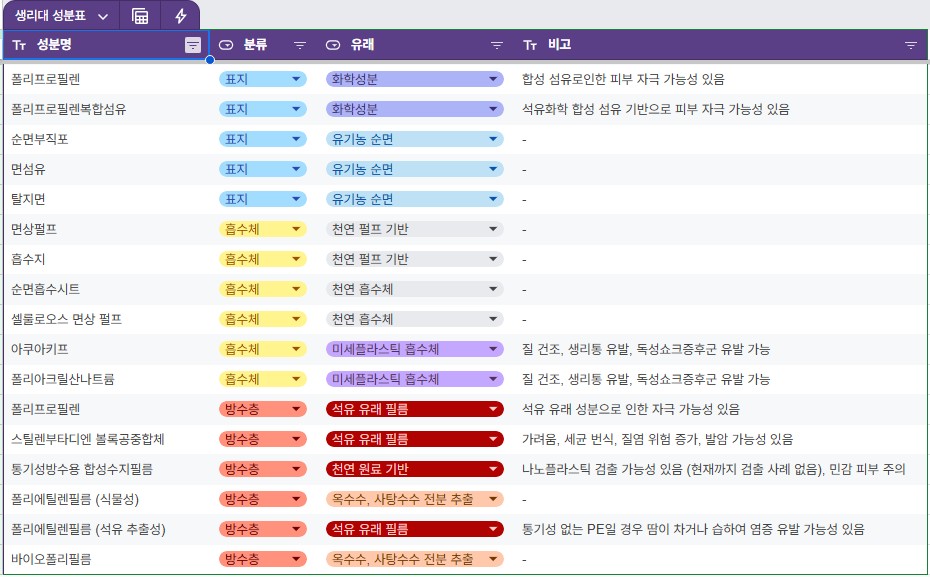Expand the 생리대 성분표 table name menu
Viewport: 930px width, 577px height.
point(103,16)
